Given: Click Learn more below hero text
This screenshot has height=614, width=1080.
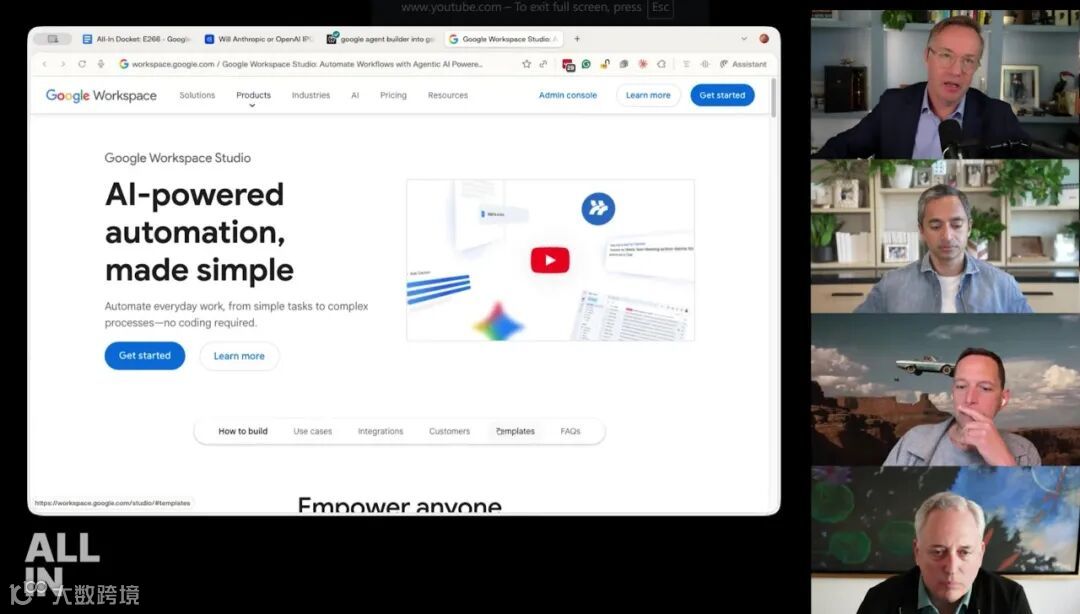Looking at the screenshot, I should [239, 356].
